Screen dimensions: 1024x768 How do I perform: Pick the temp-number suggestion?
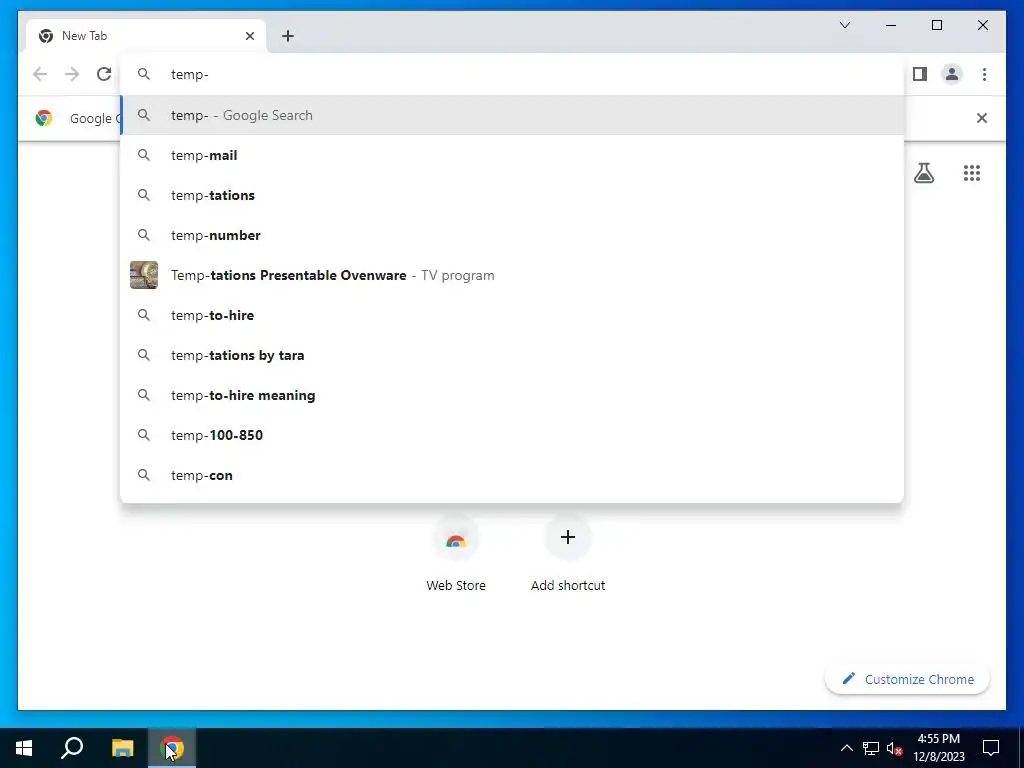click(x=512, y=235)
